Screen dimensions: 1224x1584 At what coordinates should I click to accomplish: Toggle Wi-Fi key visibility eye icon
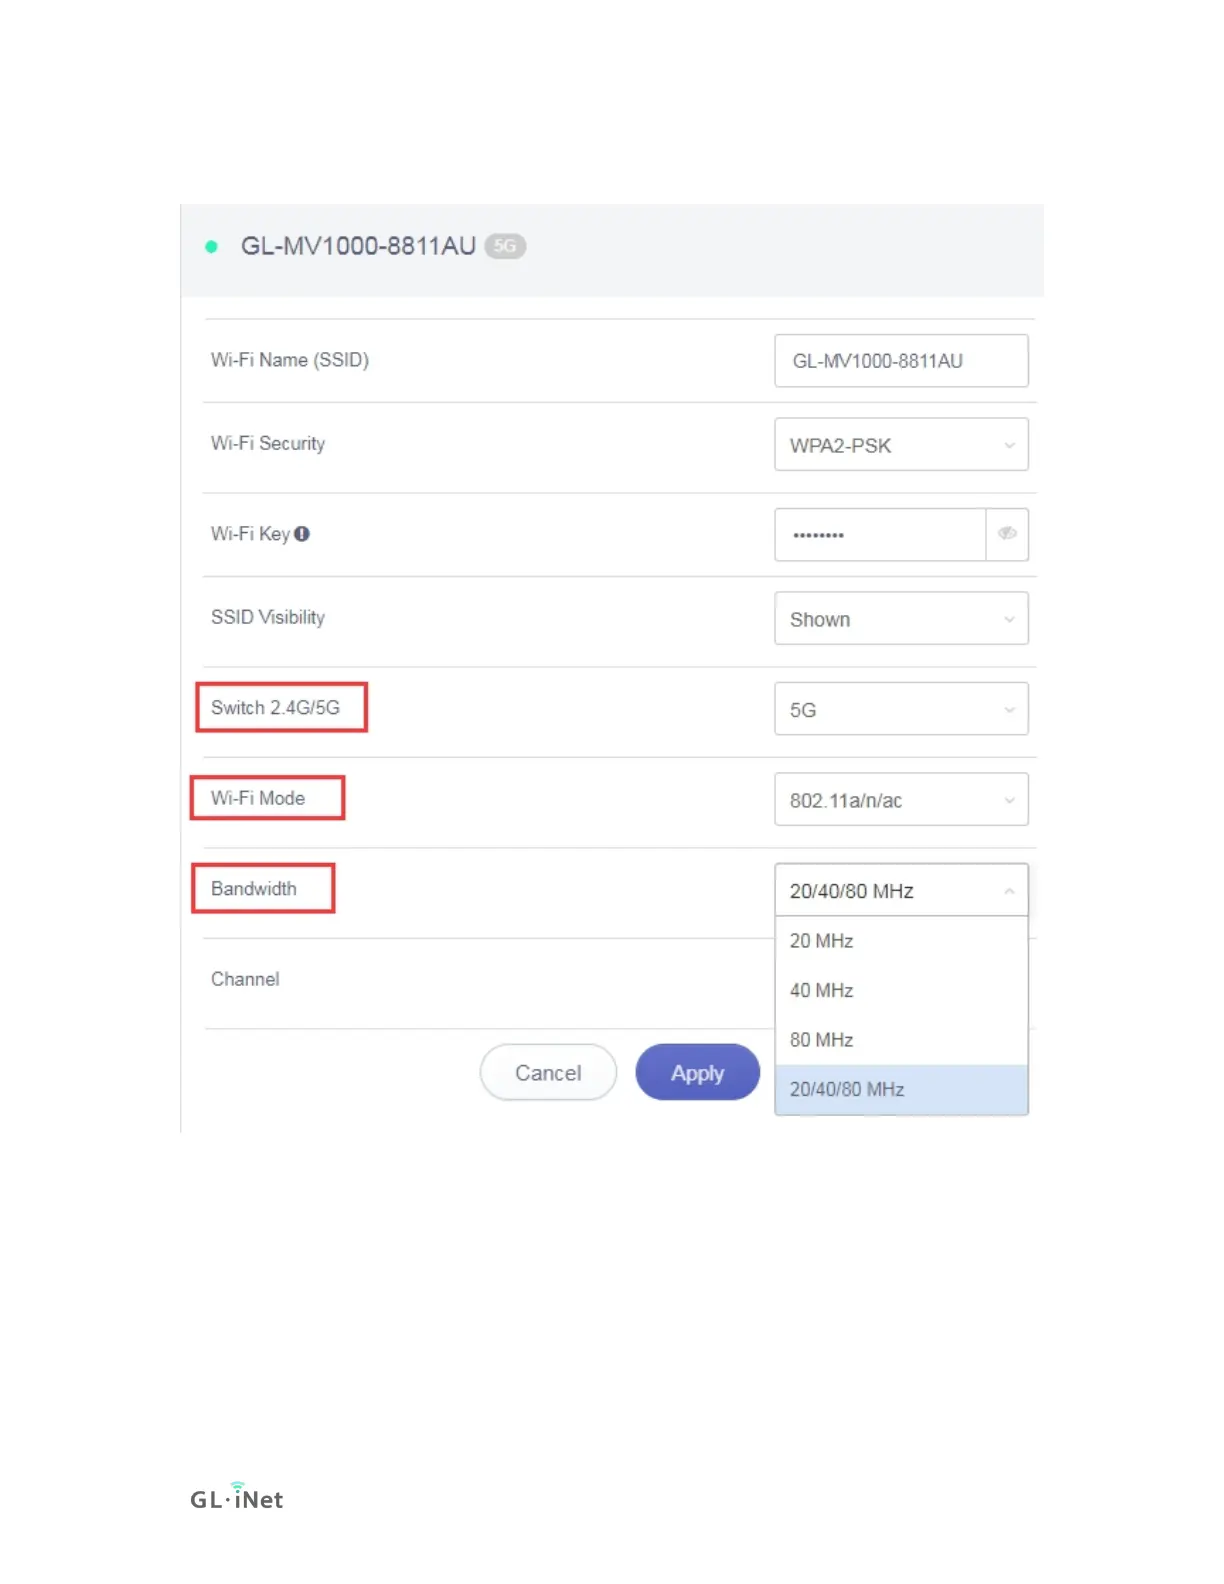tap(1007, 534)
